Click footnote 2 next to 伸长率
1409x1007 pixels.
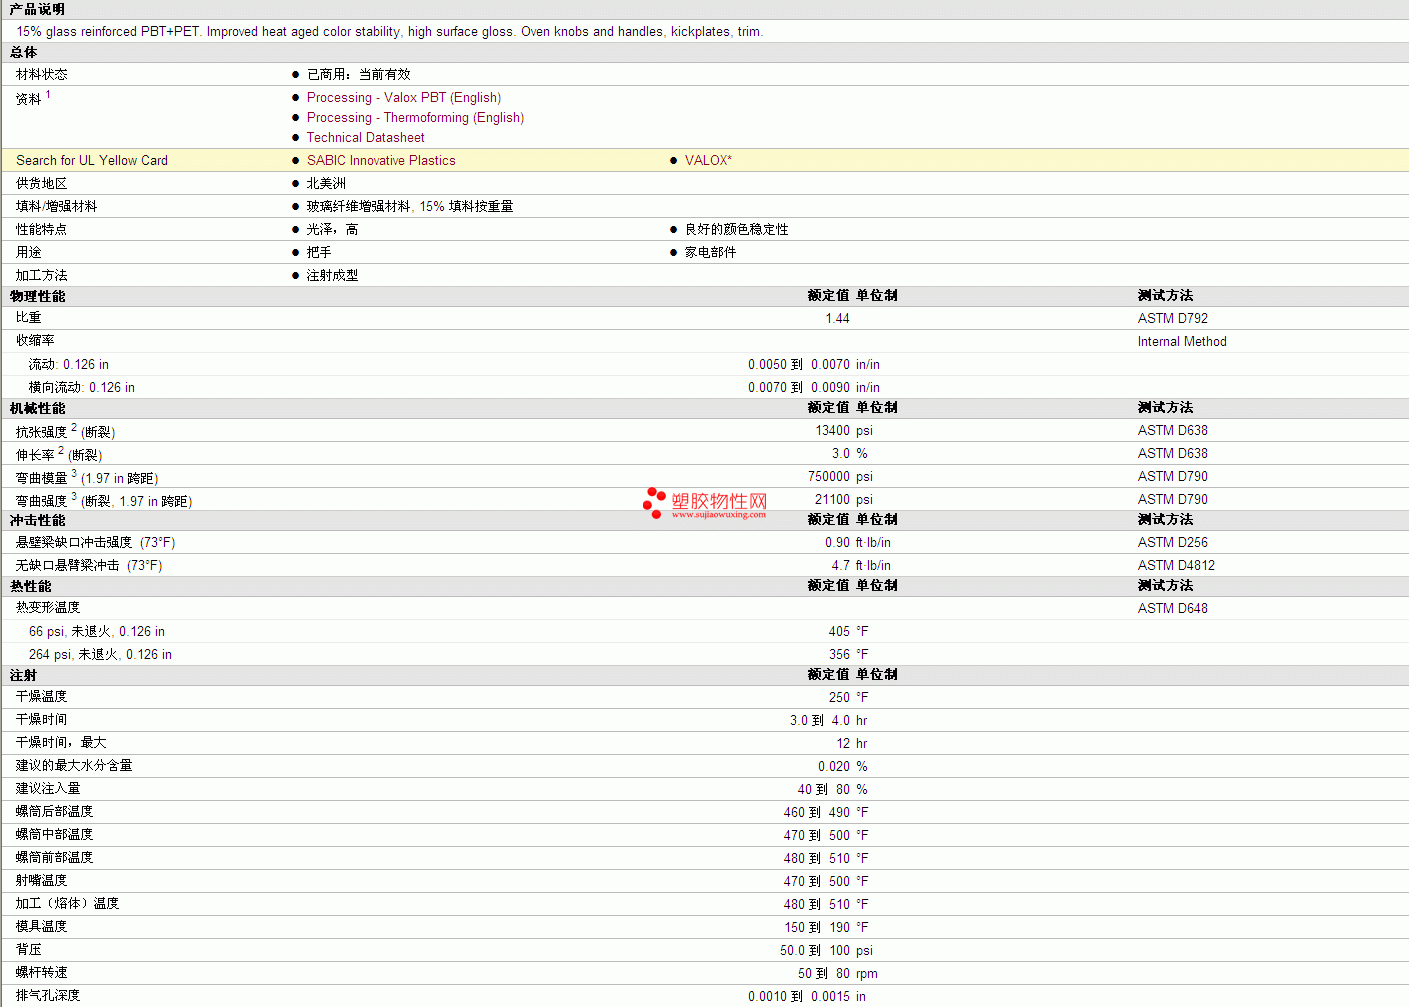[61, 450]
